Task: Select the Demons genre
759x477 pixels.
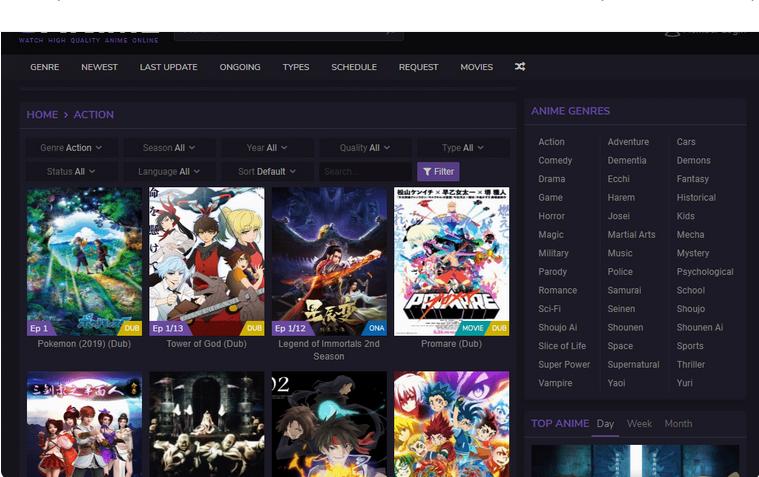Action: coord(694,160)
